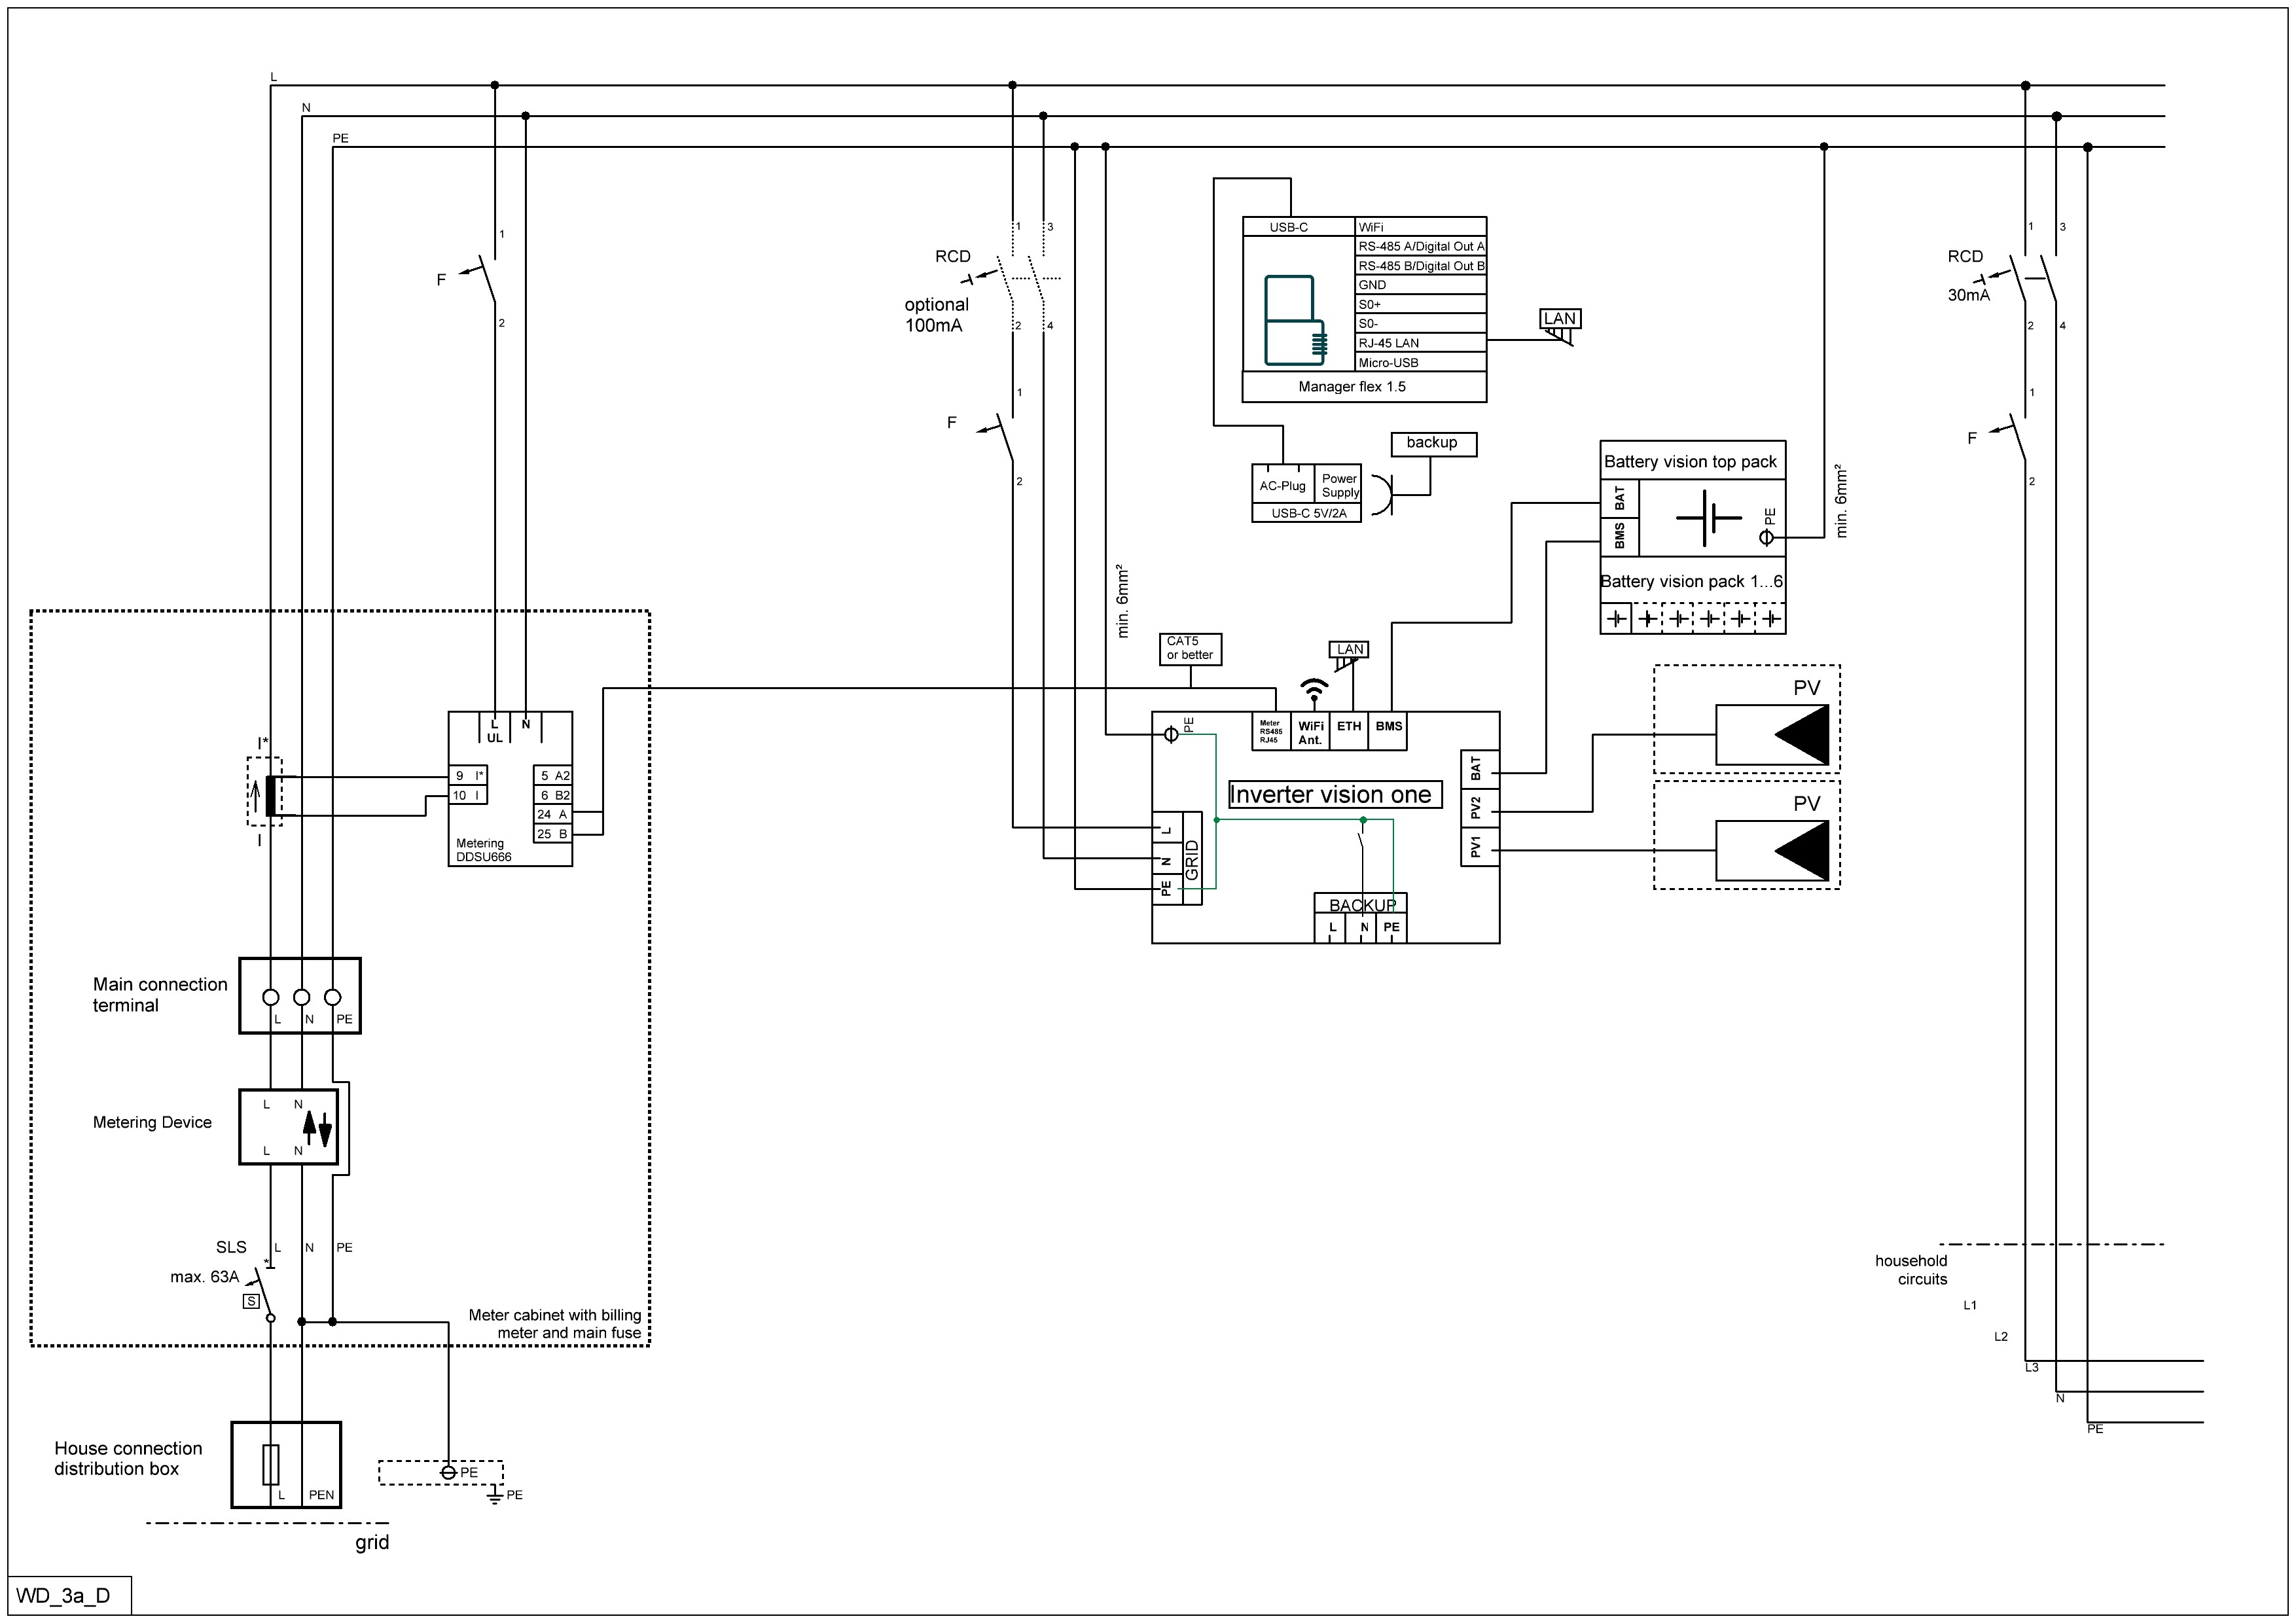Viewport: 2296px width, 1623px height.
Task: Select the lower PV panel symbol
Action: pyautogui.click(x=1772, y=851)
